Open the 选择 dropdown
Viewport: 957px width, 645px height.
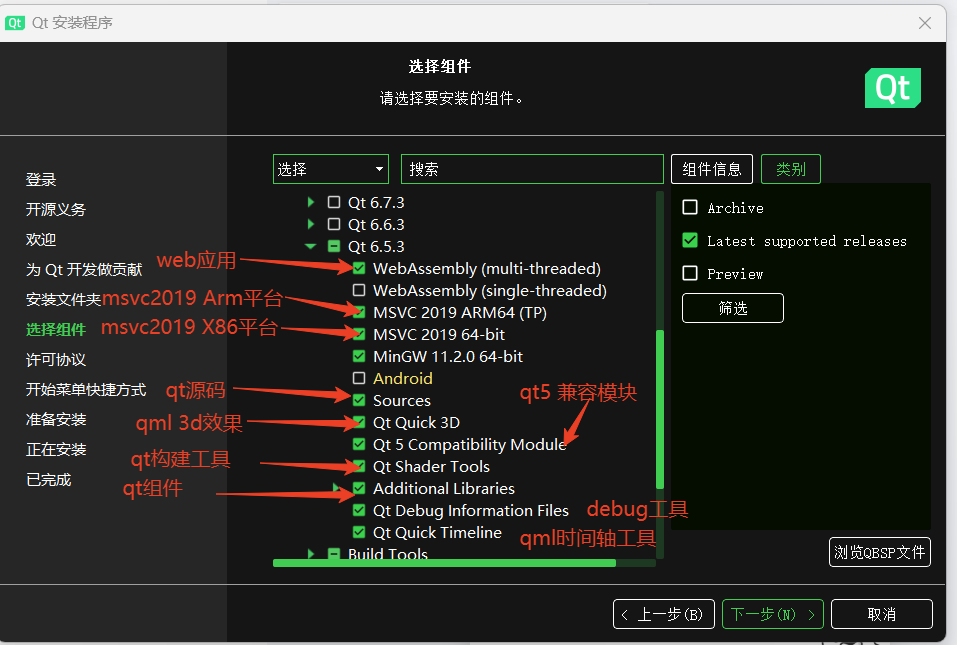(x=330, y=169)
